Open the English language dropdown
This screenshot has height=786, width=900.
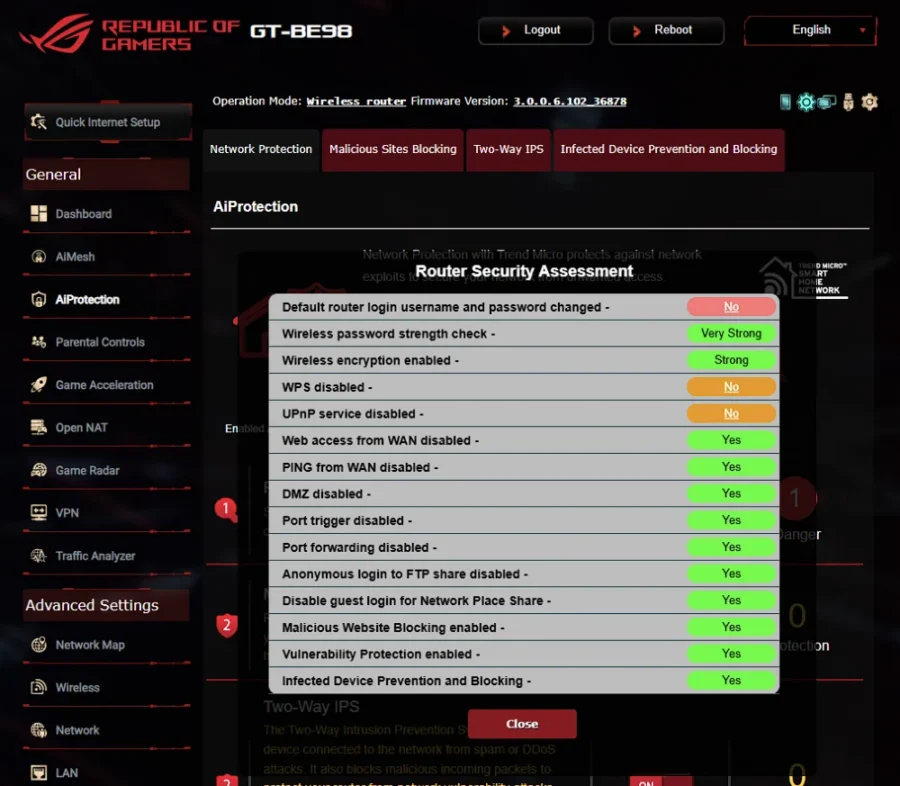pyautogui.click(x=810, y=30)
